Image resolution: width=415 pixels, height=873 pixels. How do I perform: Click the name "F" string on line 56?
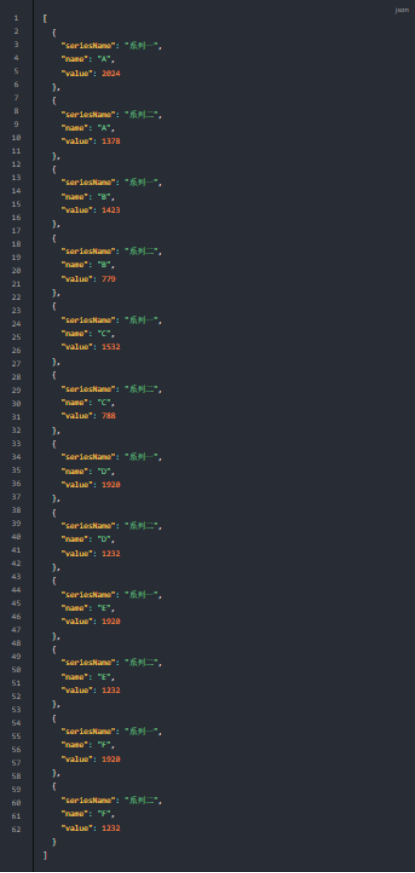click(x=106, y=744)
